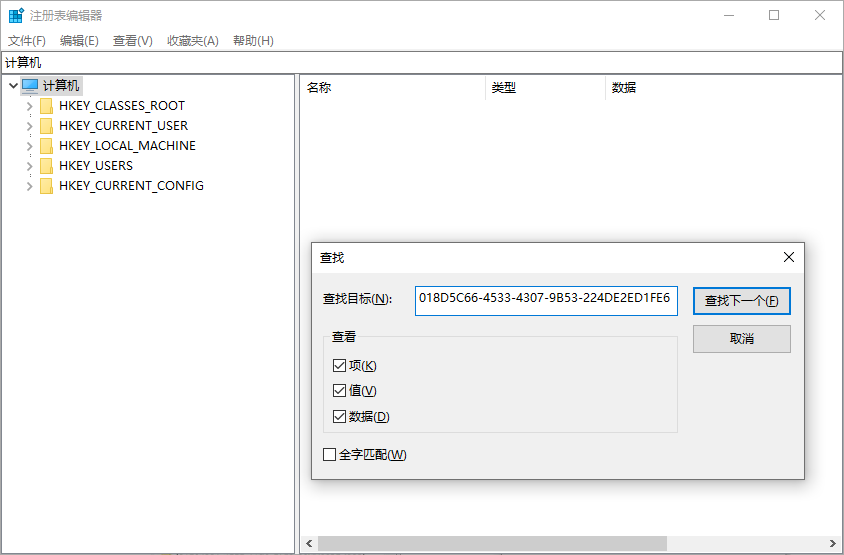Click the 计算机 address bar
The width and height of the screenshot is (844, 555).
[421, 62]
